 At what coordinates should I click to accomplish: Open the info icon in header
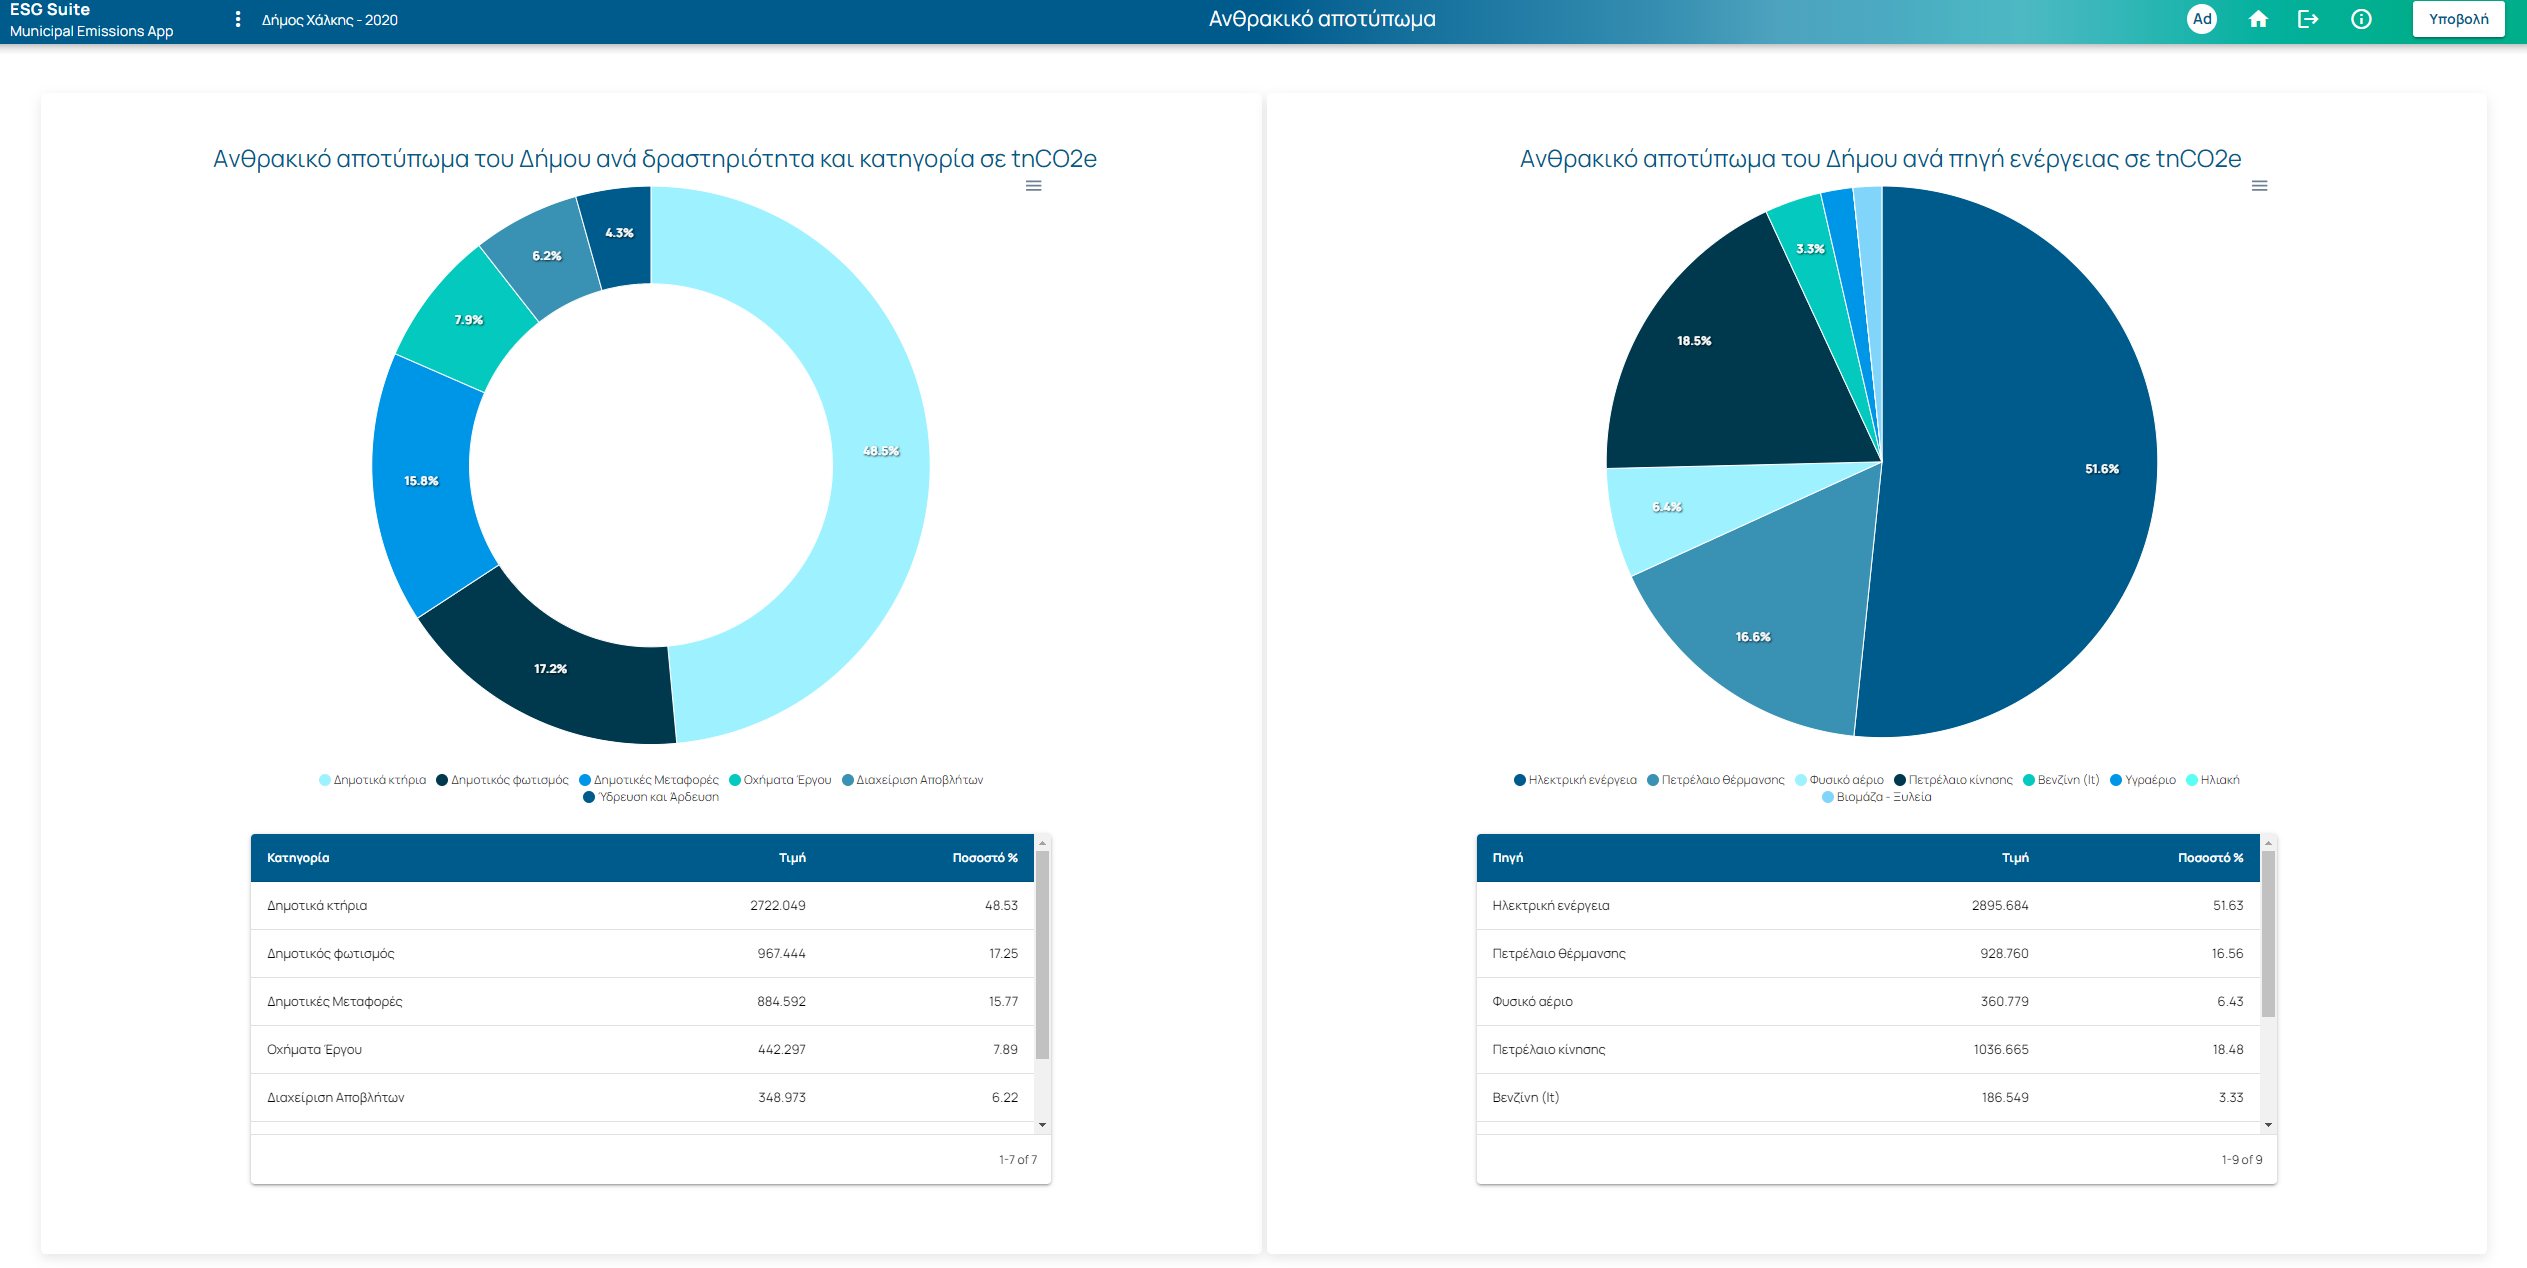click(2361, 19)
